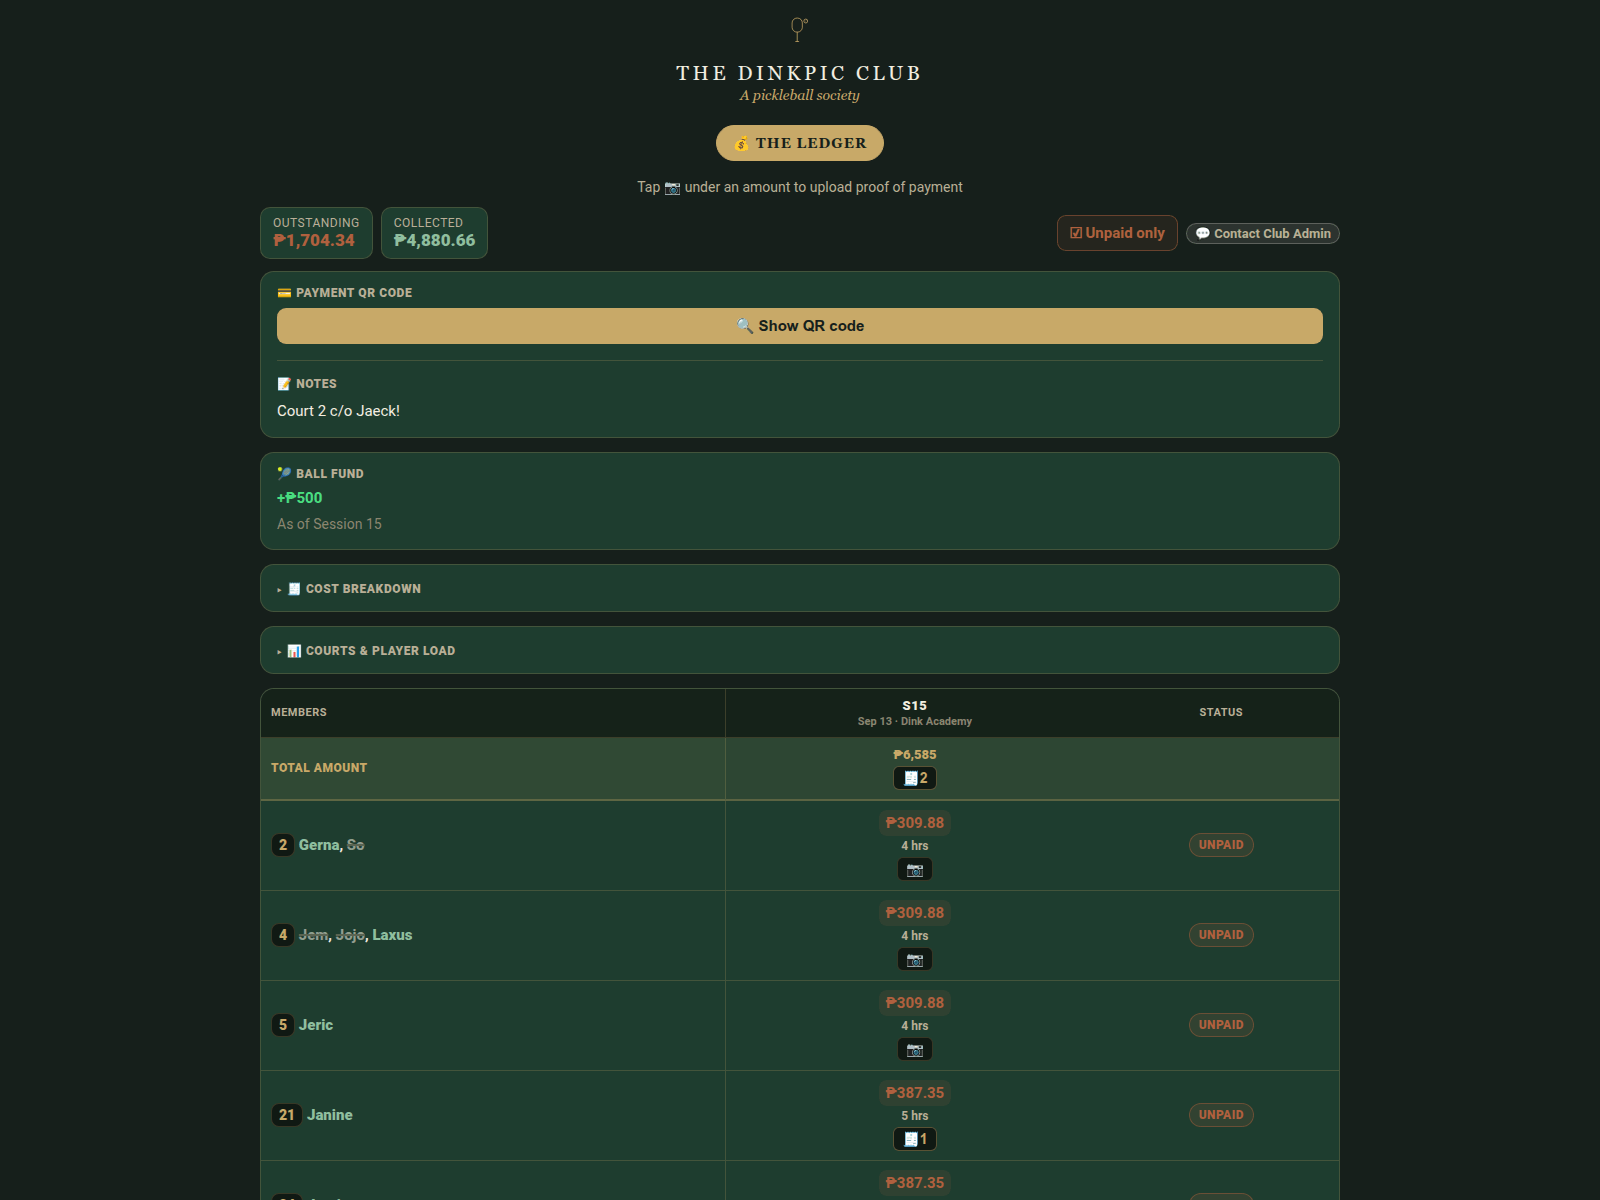Click the UNPAID status for Gerna
Image resolution: width=1600 pixels, height=1200 pixels.
[x=1221, y=845]
